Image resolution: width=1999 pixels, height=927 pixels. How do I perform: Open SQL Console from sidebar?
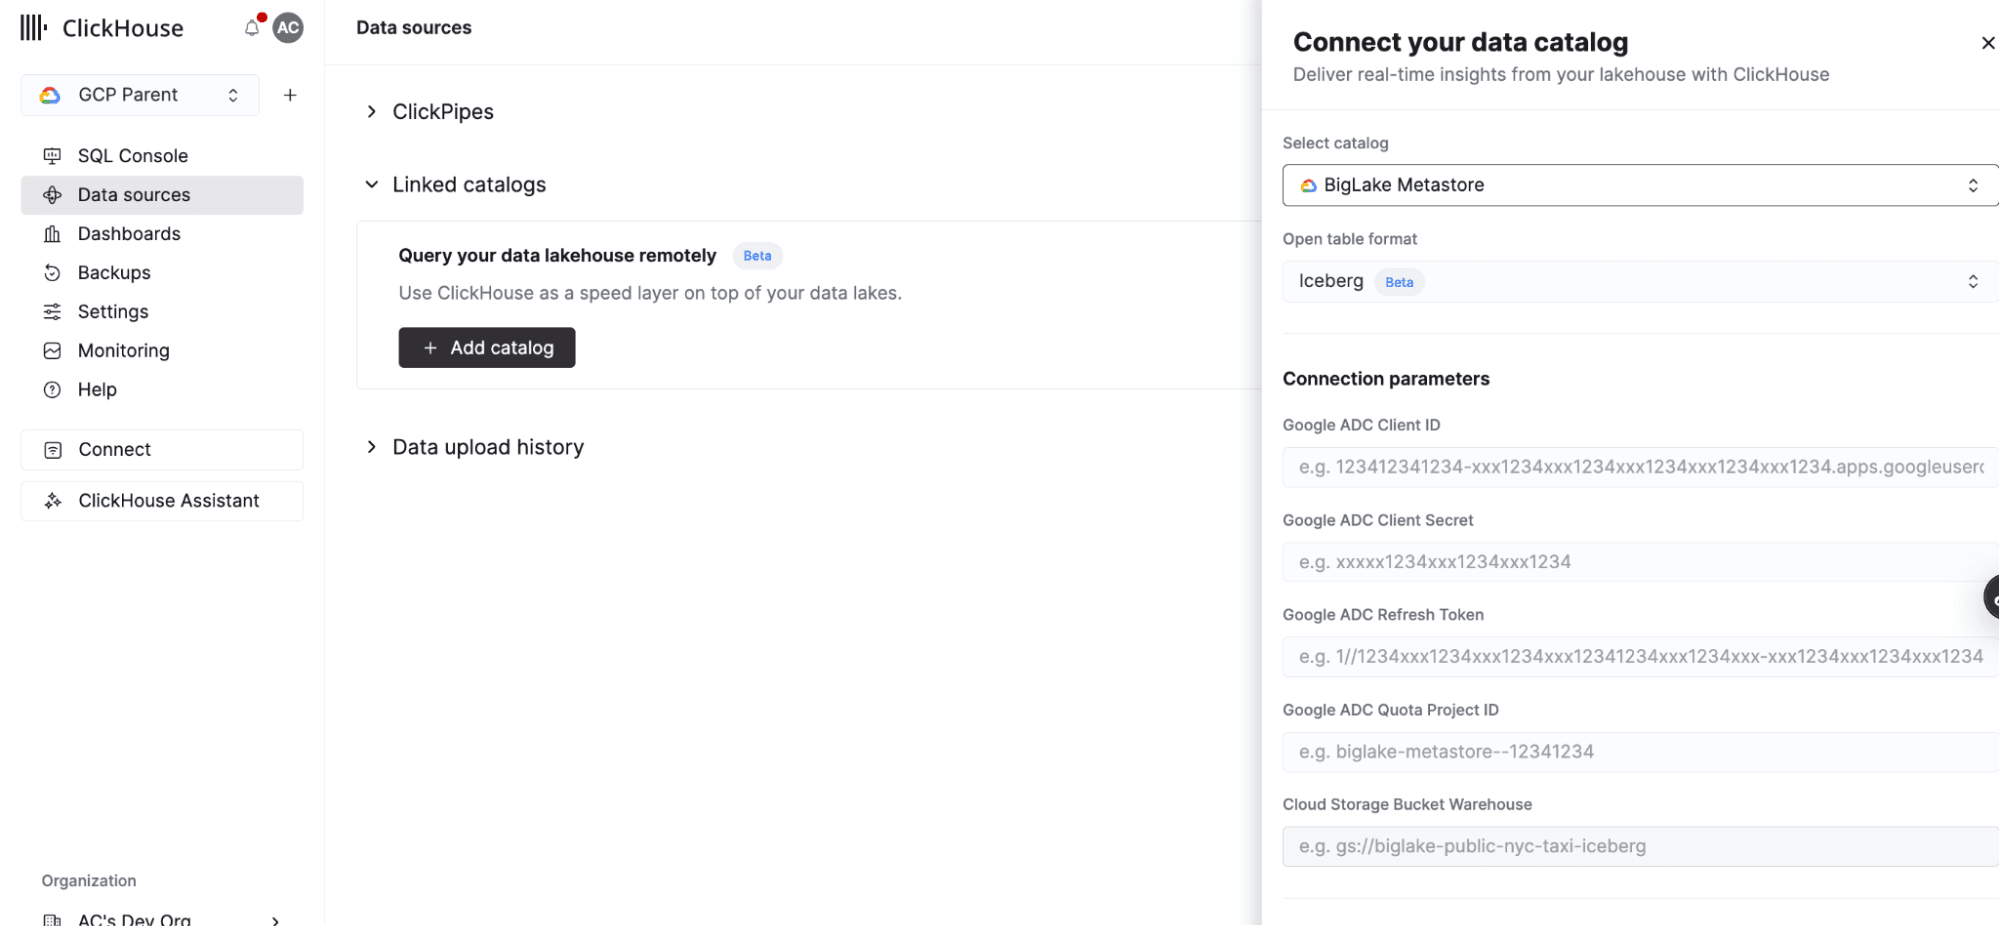[132, 156]
